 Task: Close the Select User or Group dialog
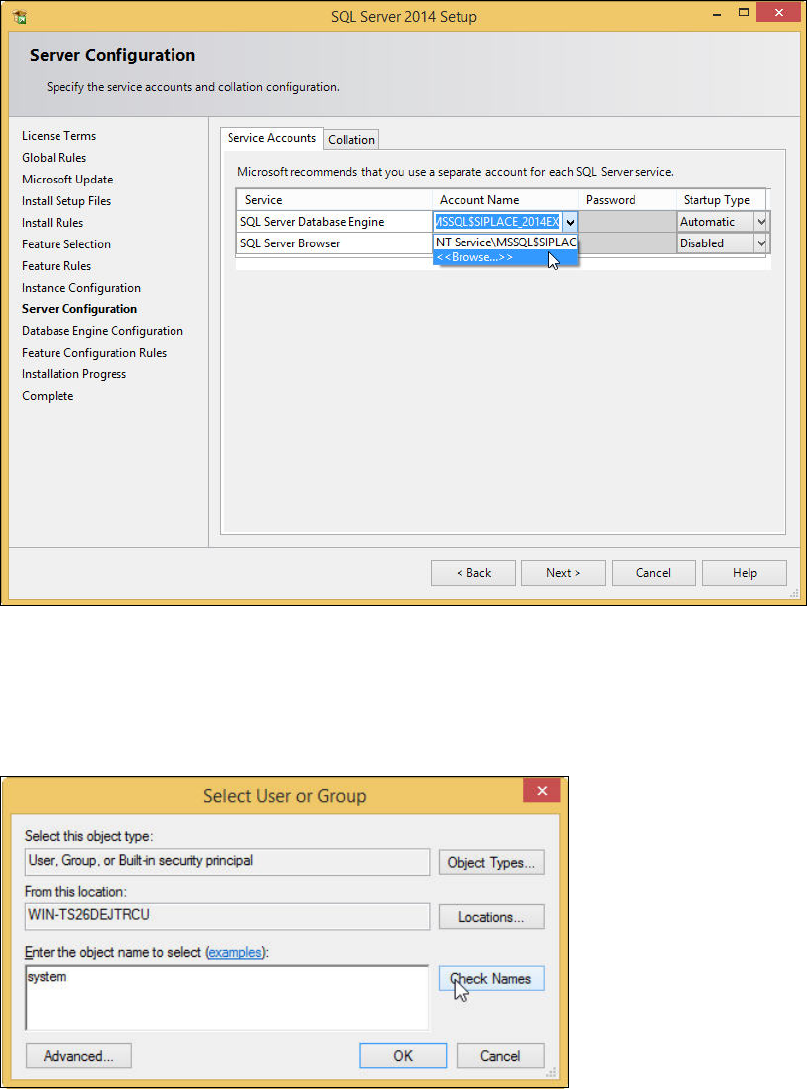pyautogui.click(x=542, y=791)
